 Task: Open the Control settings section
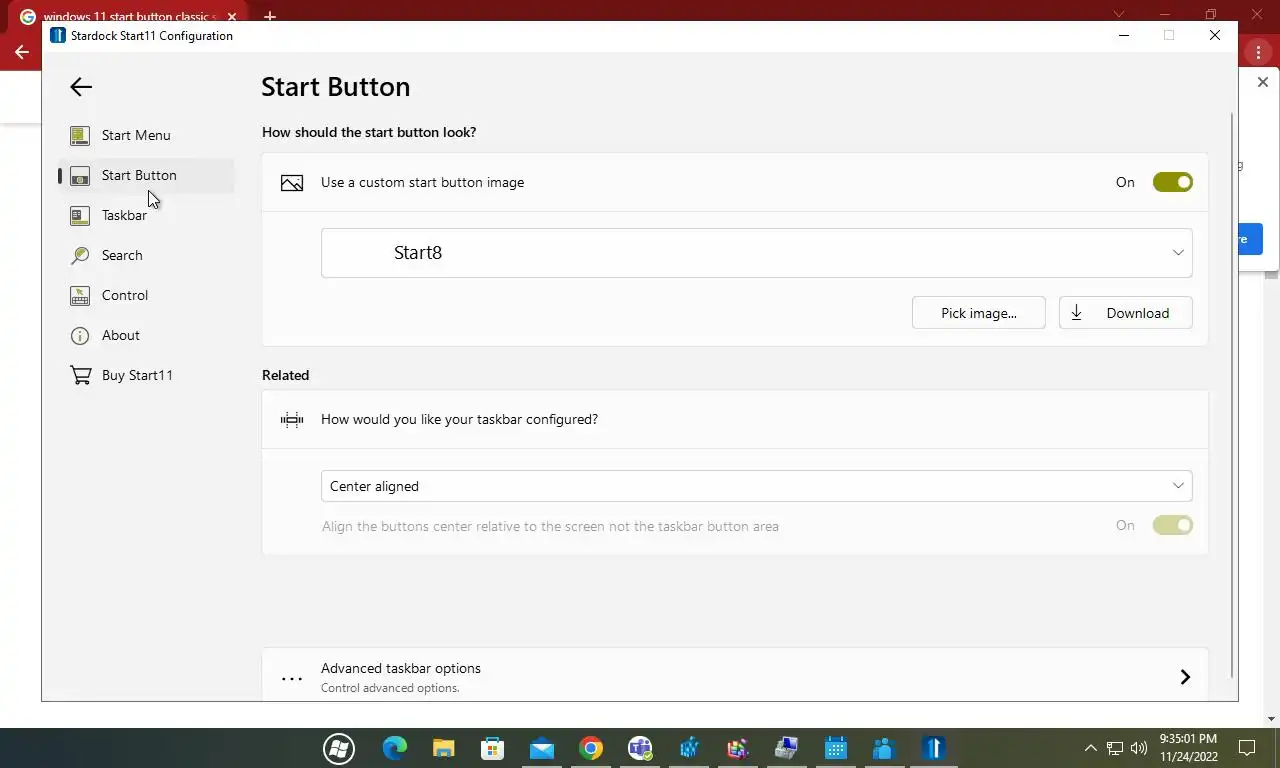(x=146, y=295)
